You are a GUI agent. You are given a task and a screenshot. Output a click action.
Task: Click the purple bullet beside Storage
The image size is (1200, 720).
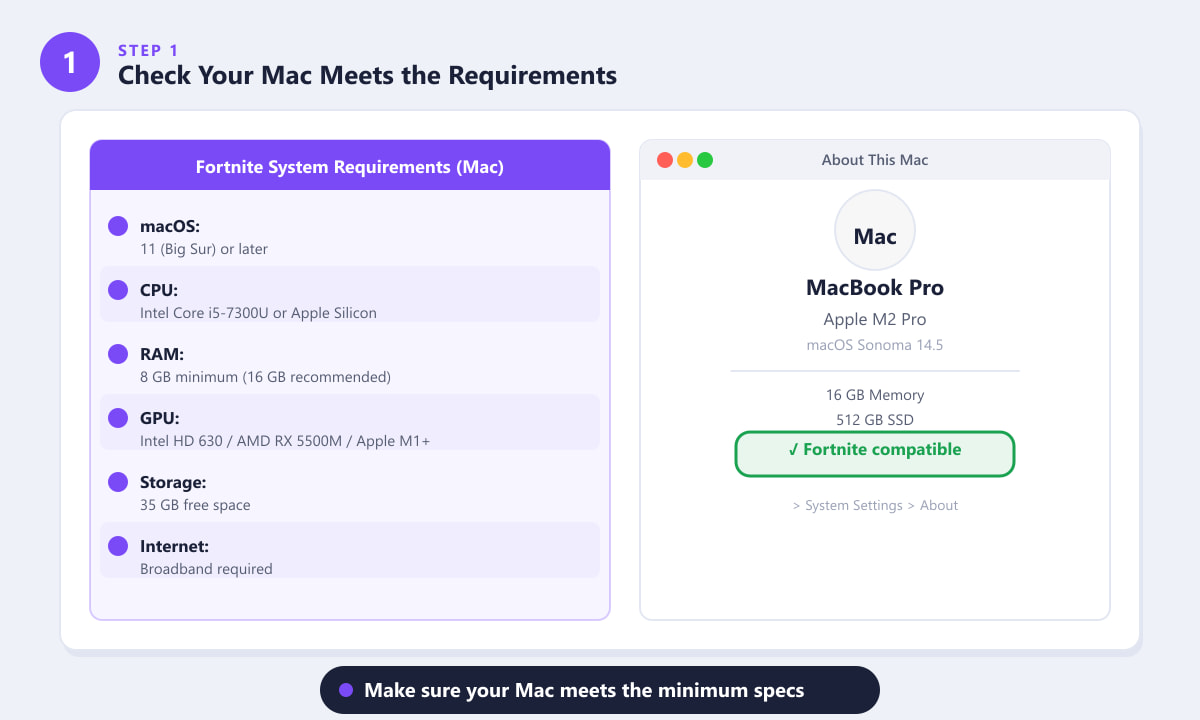click(118, 482)
